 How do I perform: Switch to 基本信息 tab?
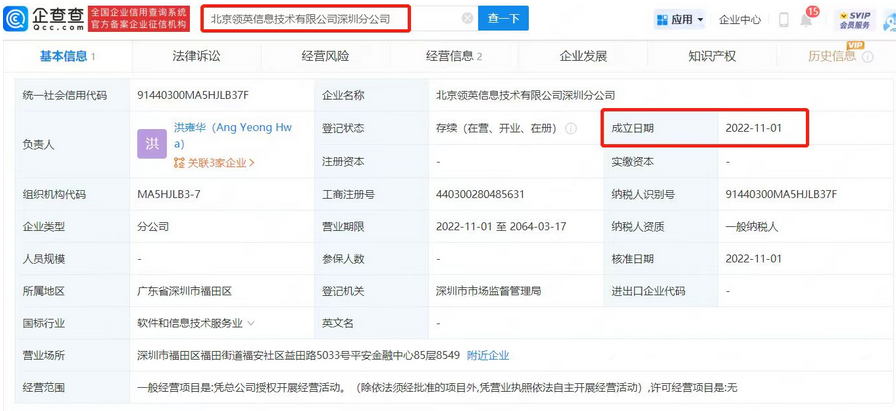tap(67, 56)
